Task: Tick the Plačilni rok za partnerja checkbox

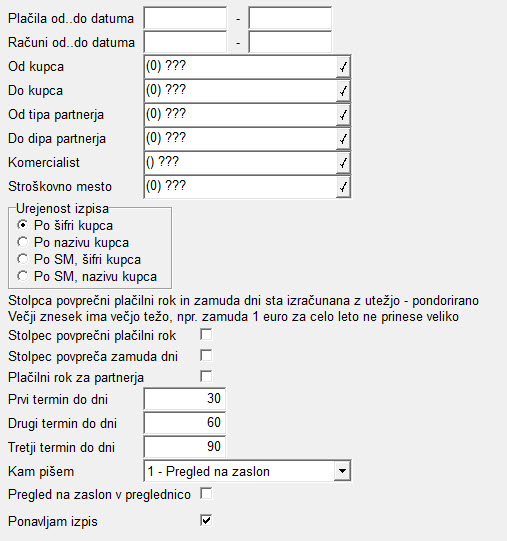Action: pos(206,376)
